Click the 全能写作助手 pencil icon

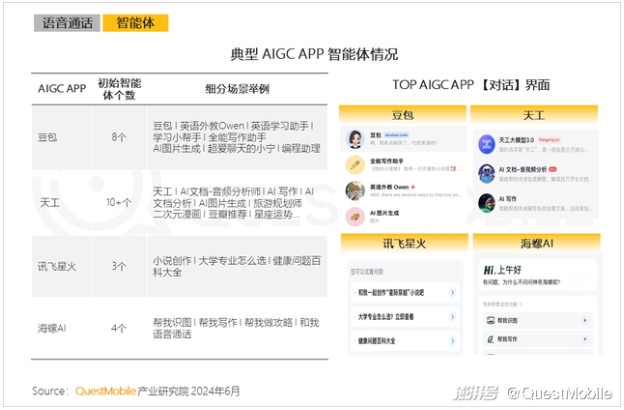click(354, 164)
